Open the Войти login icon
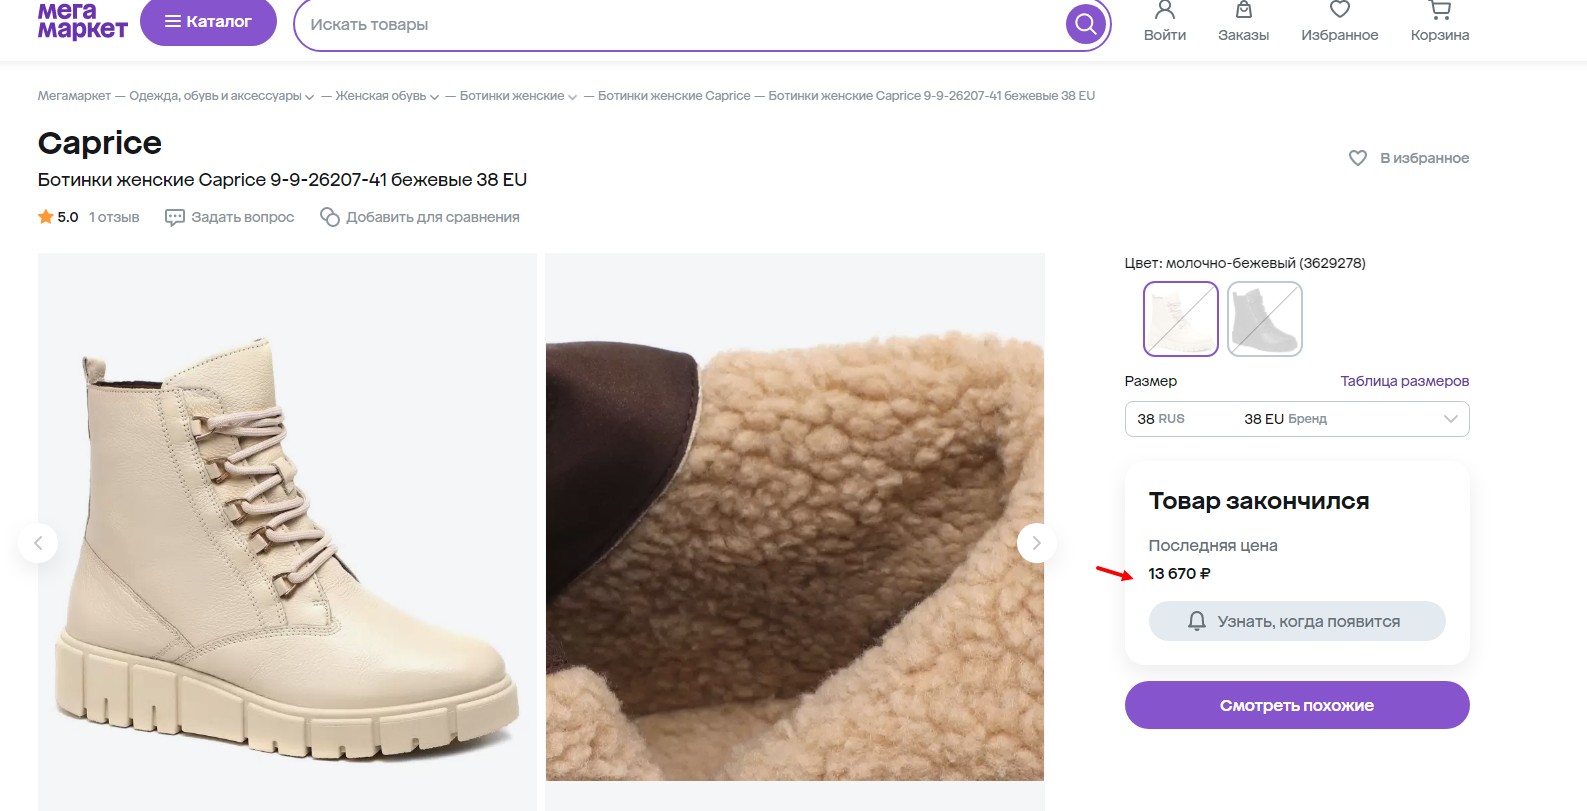Viewport: 1587px width, 811px height. point(1165,11)
